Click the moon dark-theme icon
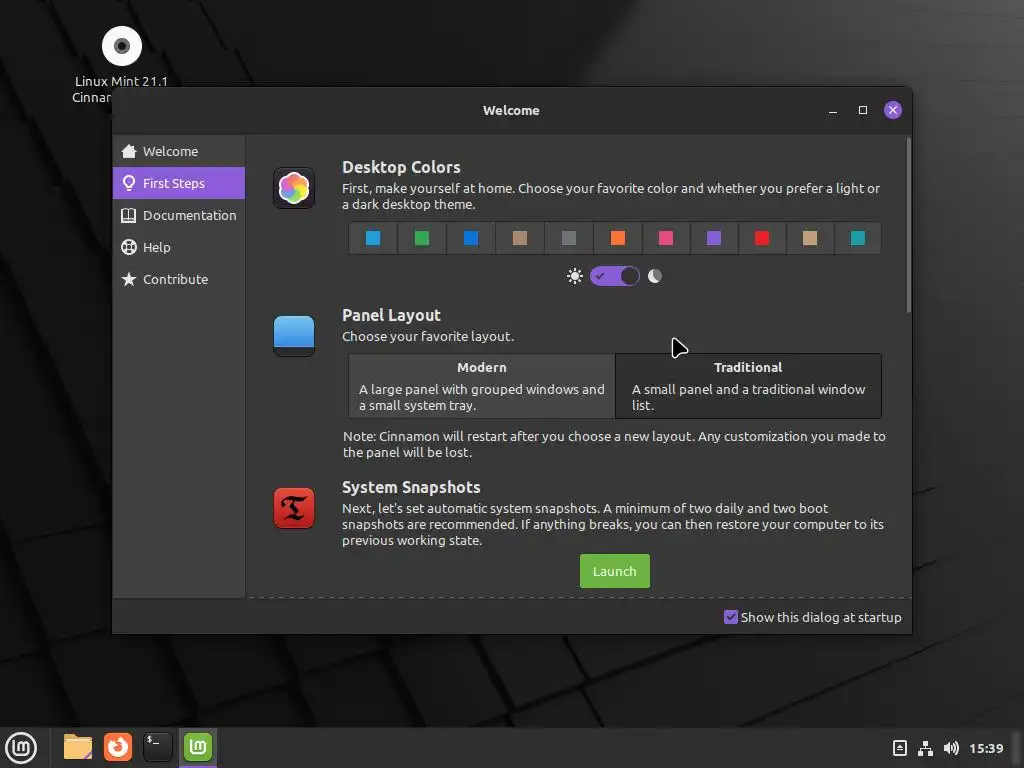This screenshot has width=1024, height=768. (x=655, y=276)
